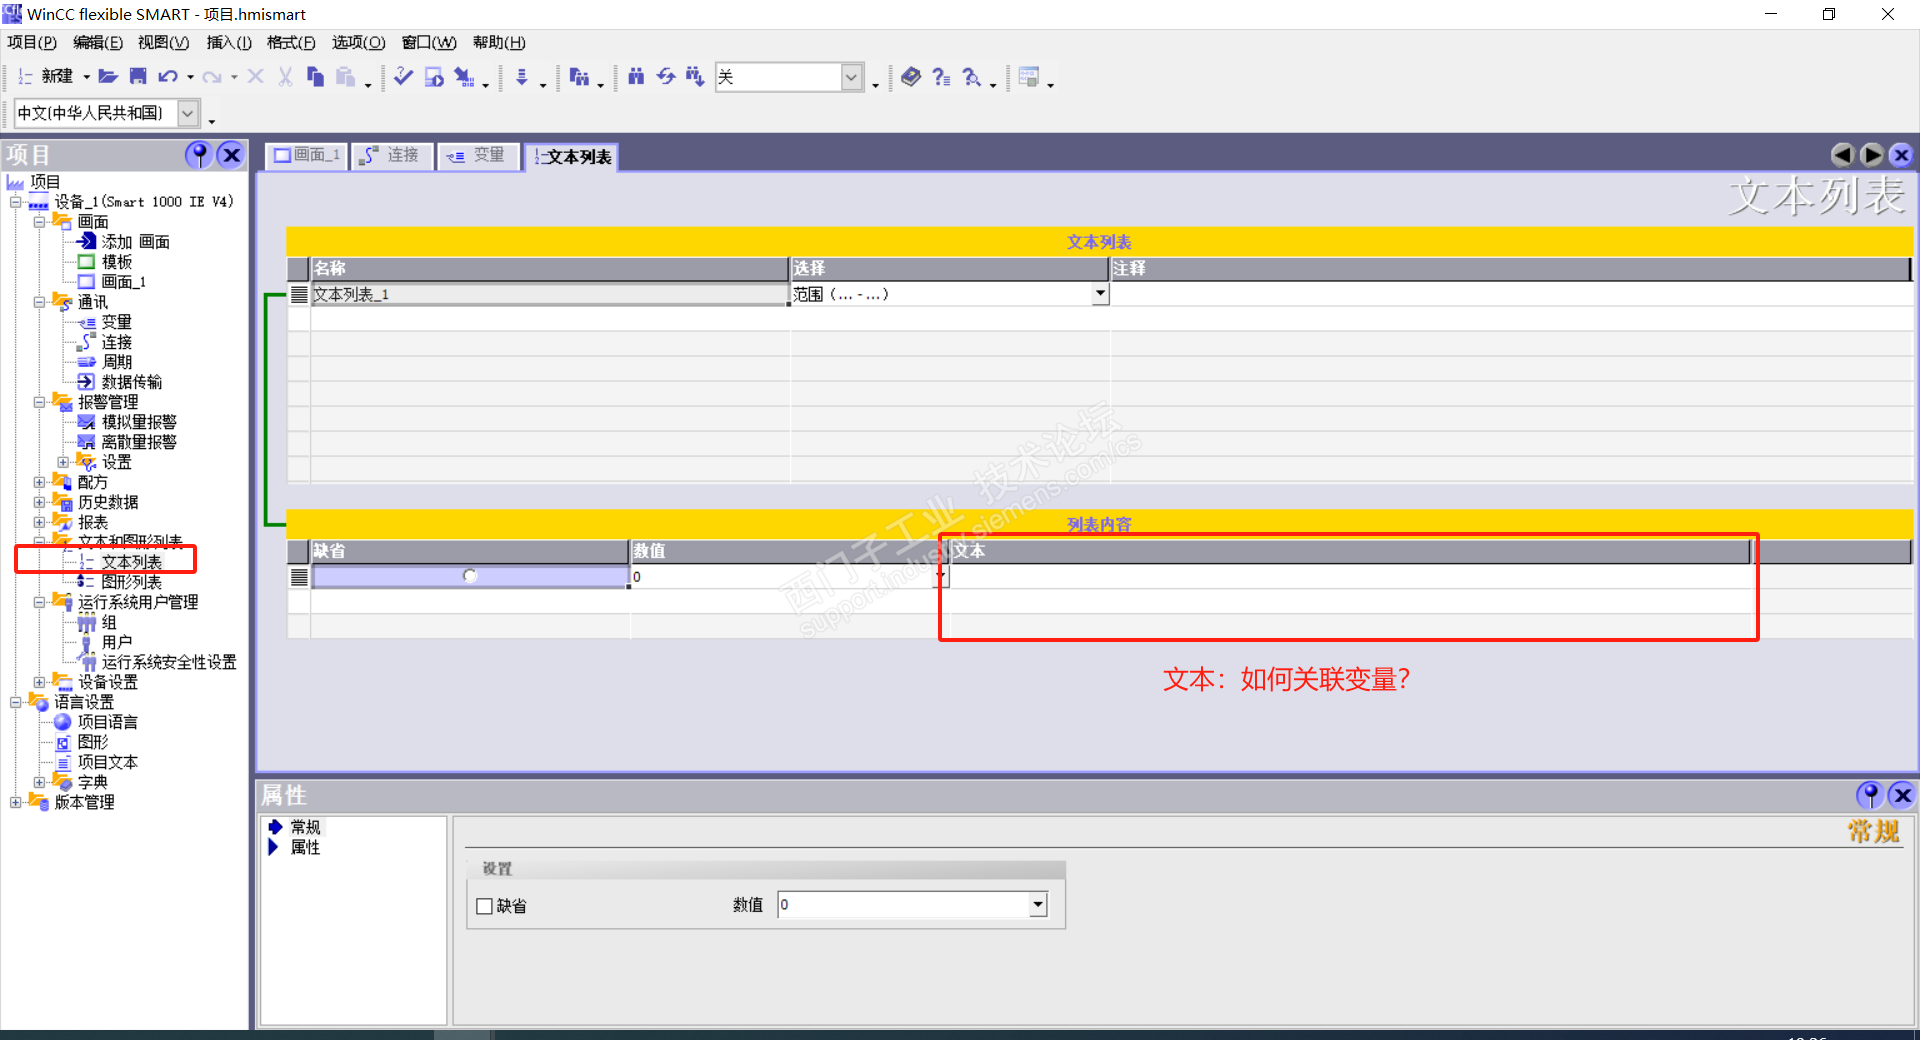Open the 编辑(E) menu
Screen dimensions: 1920x1040
tap(98, 42)
